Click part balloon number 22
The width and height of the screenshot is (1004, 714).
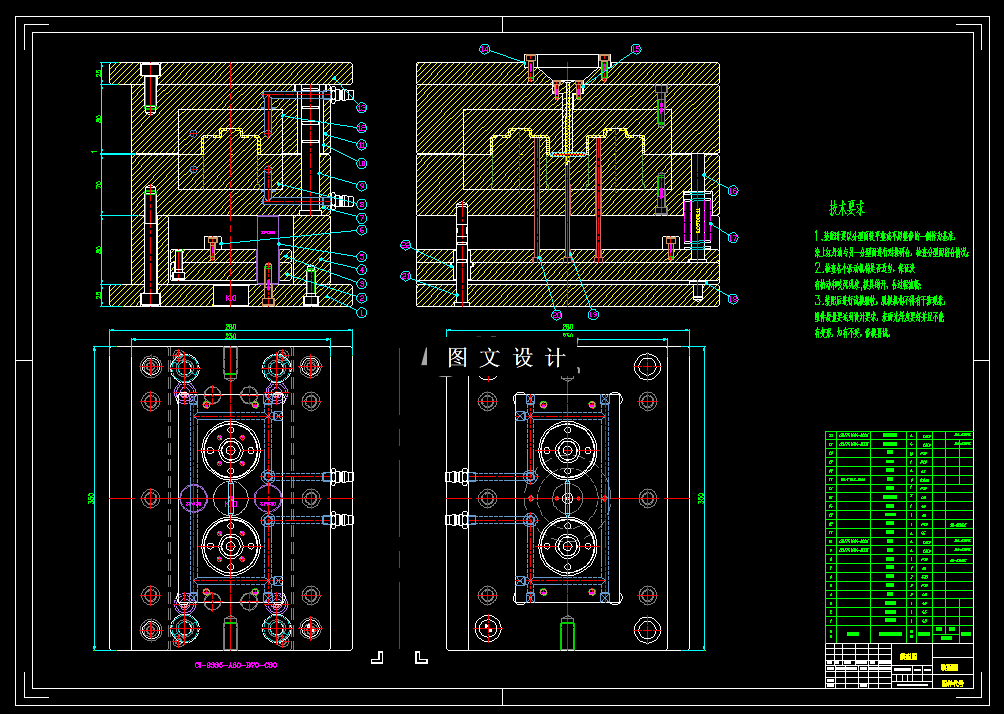[x=405, y=245]
